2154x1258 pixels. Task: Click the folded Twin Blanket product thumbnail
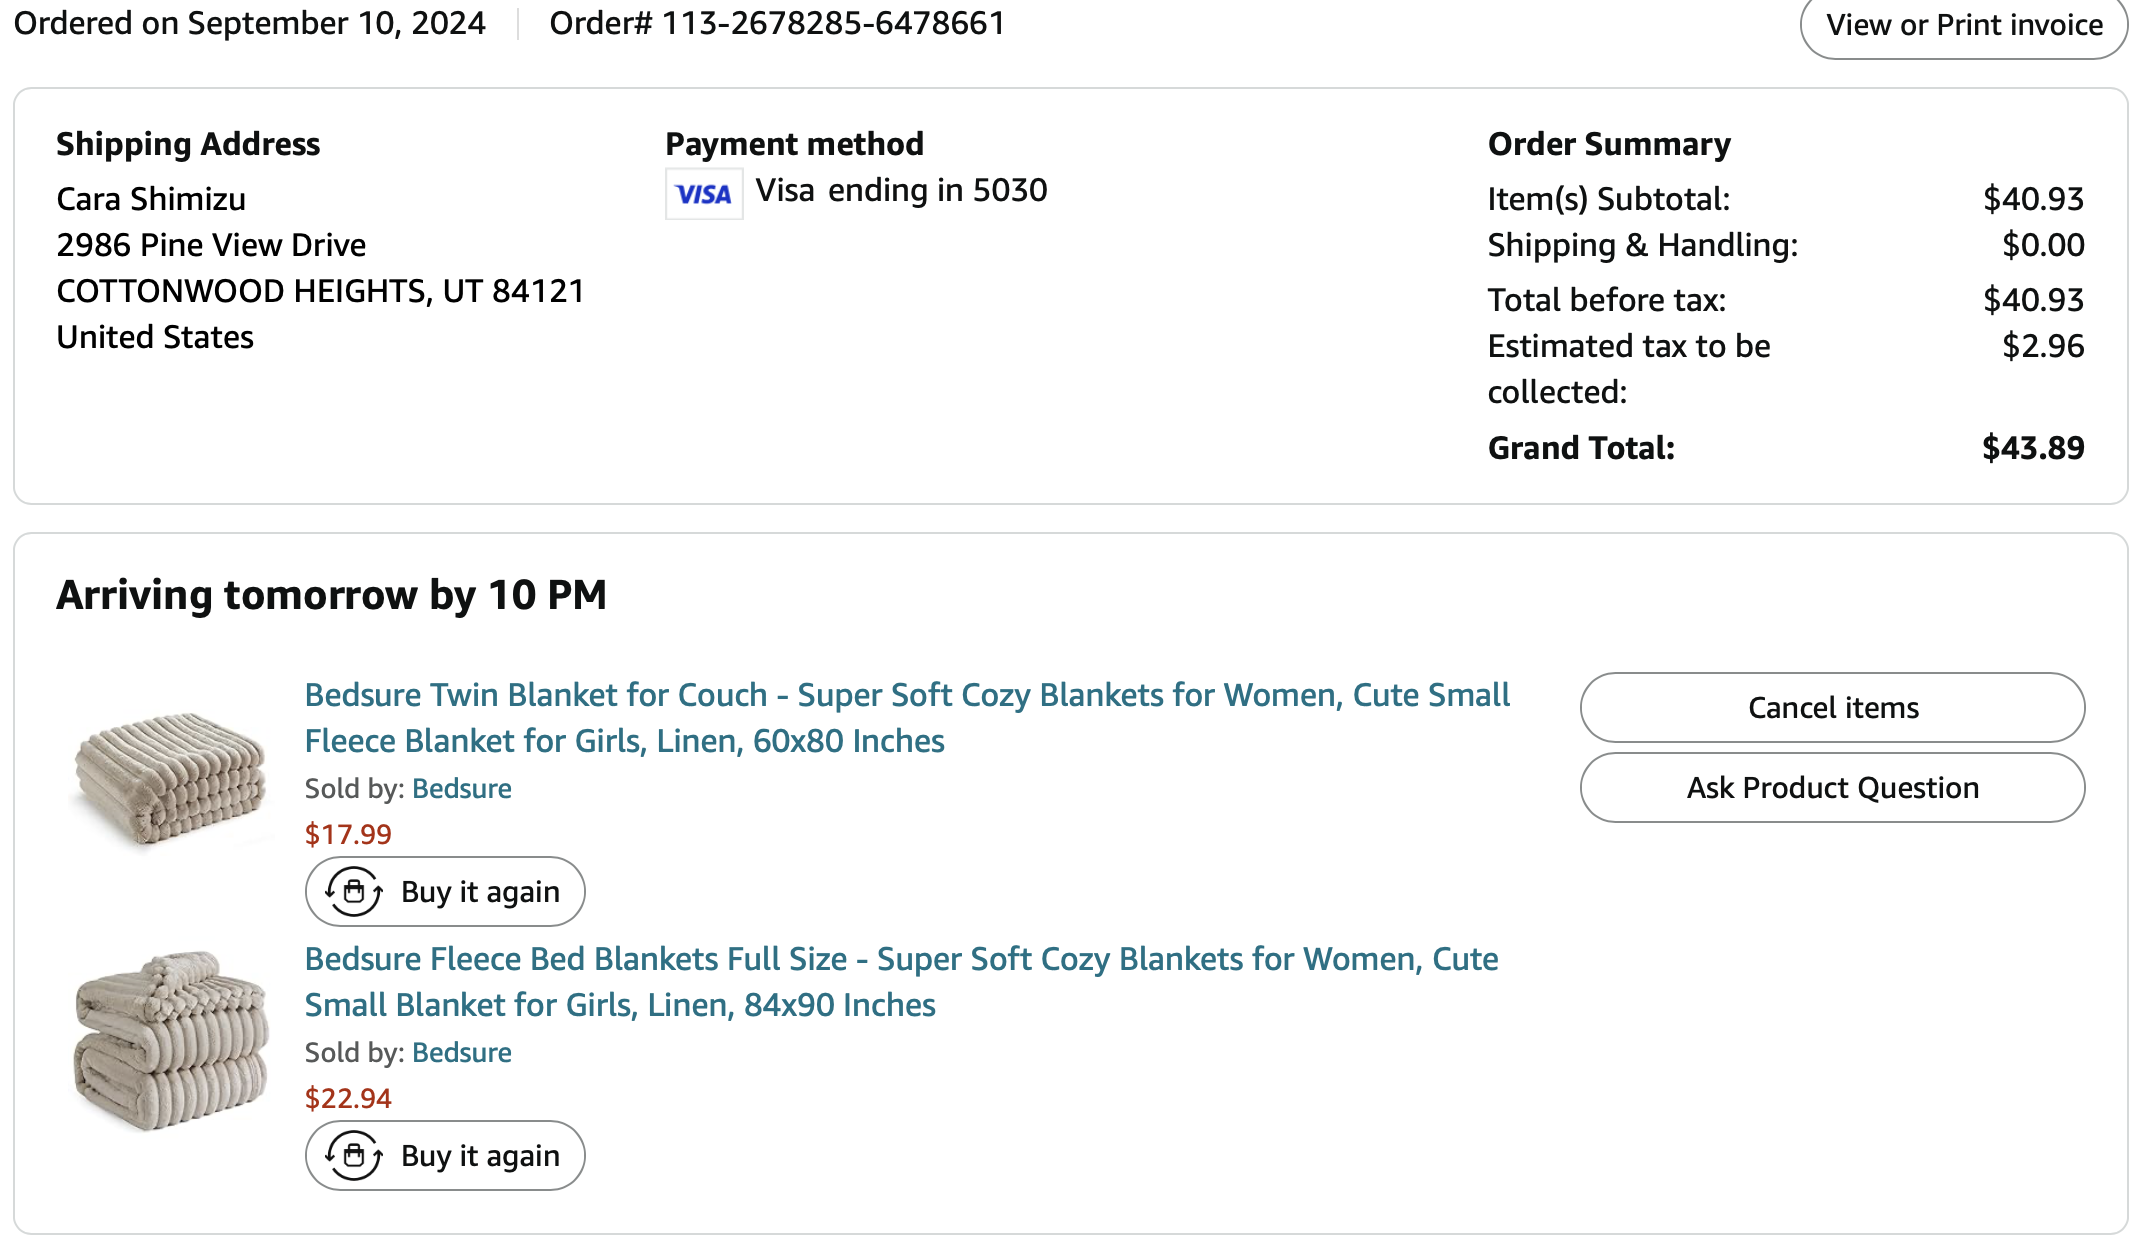point(171,777)
